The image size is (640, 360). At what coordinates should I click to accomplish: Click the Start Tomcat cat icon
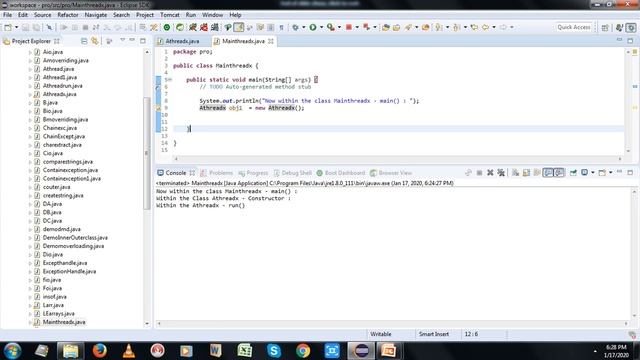point(192,27)
